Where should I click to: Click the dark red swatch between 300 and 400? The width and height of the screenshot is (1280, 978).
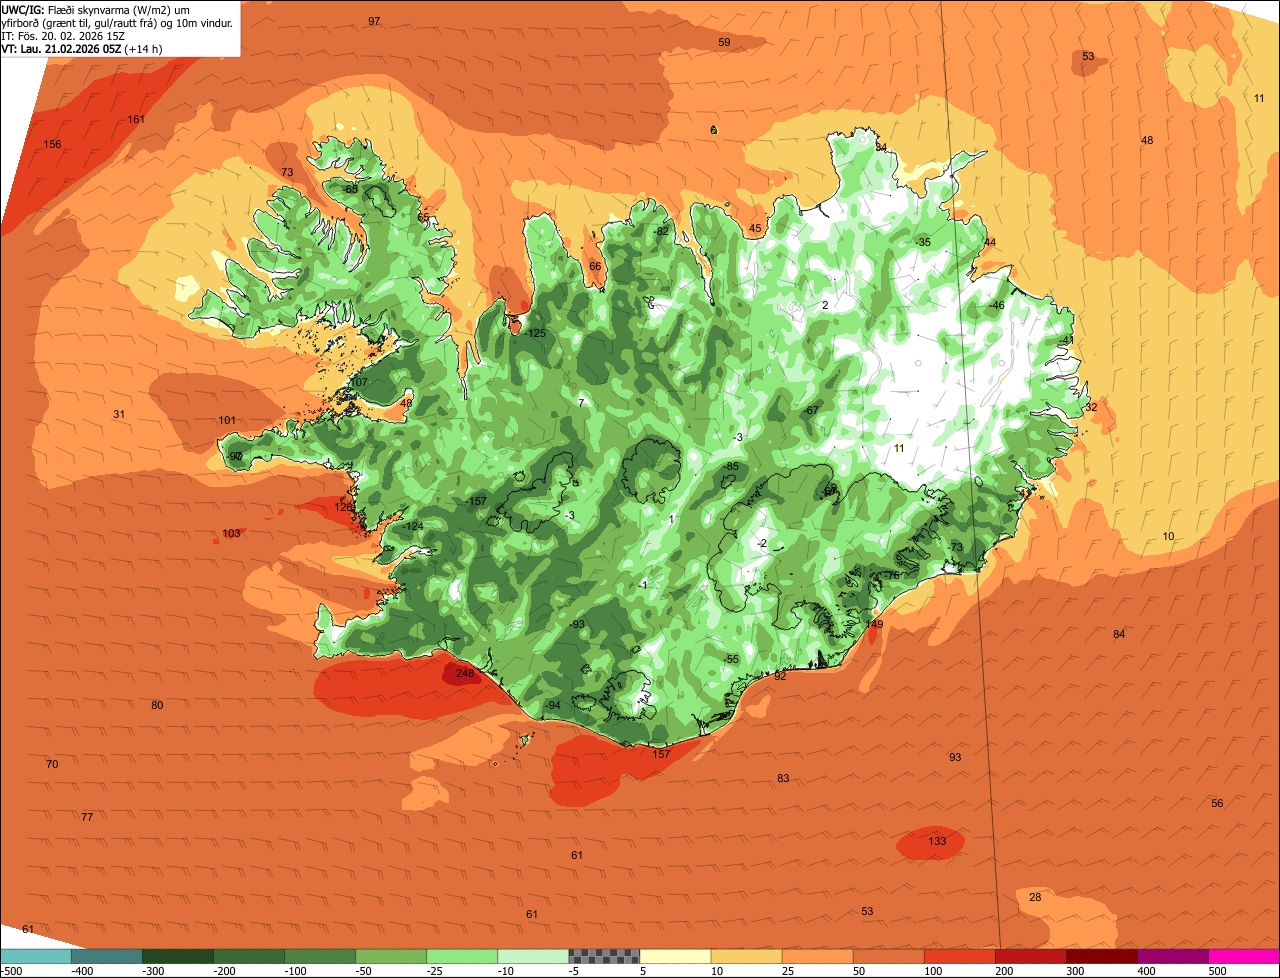1101,956
